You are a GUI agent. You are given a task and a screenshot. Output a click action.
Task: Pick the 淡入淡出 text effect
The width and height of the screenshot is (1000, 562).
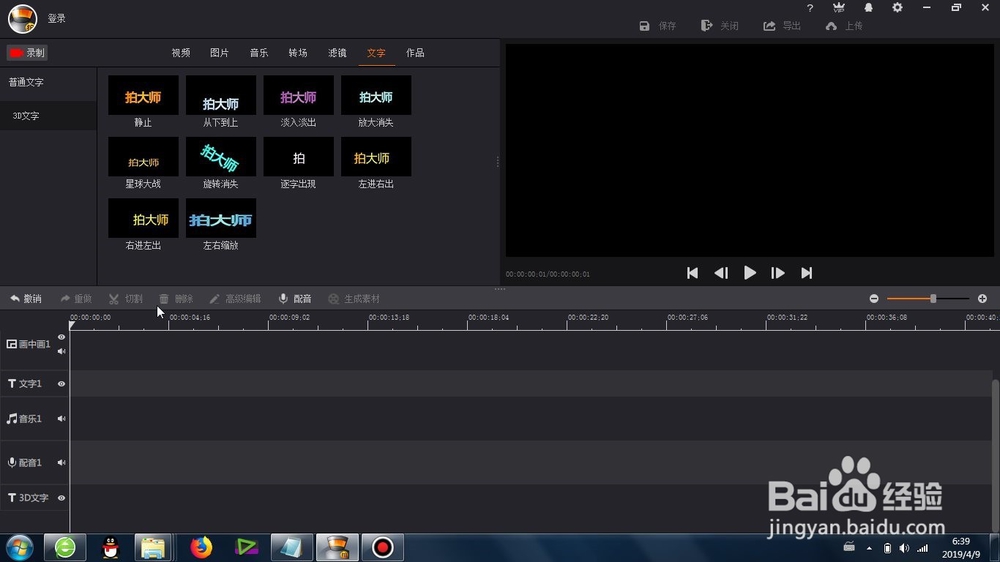click(298, 95)
